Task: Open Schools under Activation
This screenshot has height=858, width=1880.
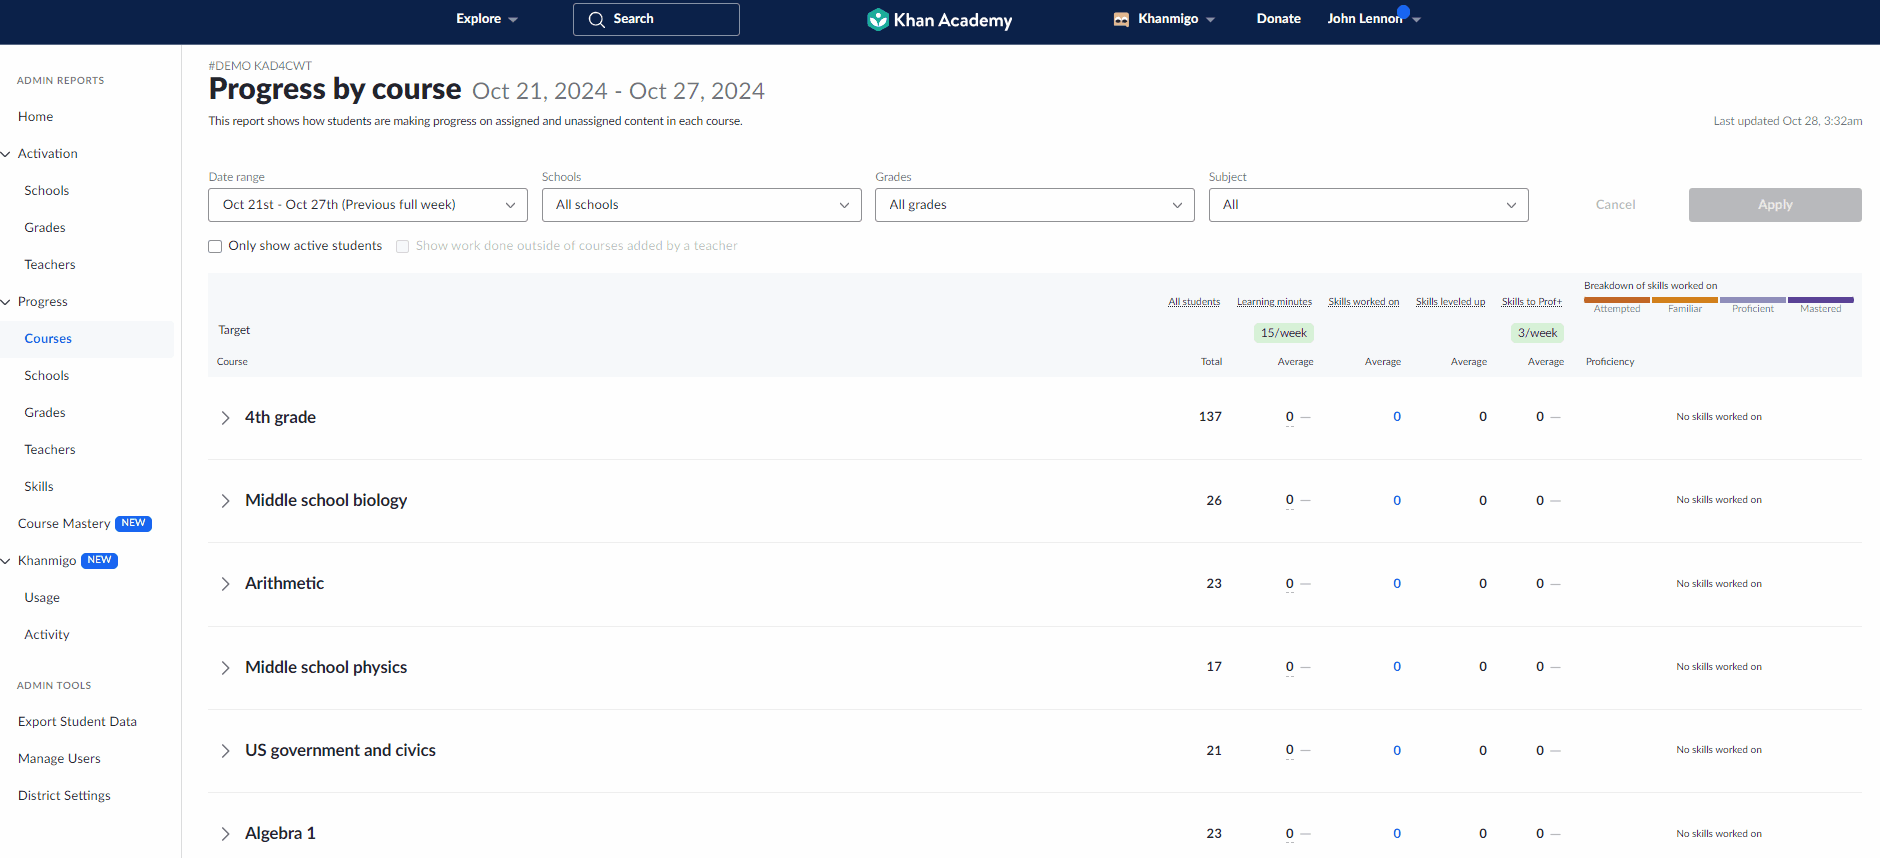Action: point(47,191)
